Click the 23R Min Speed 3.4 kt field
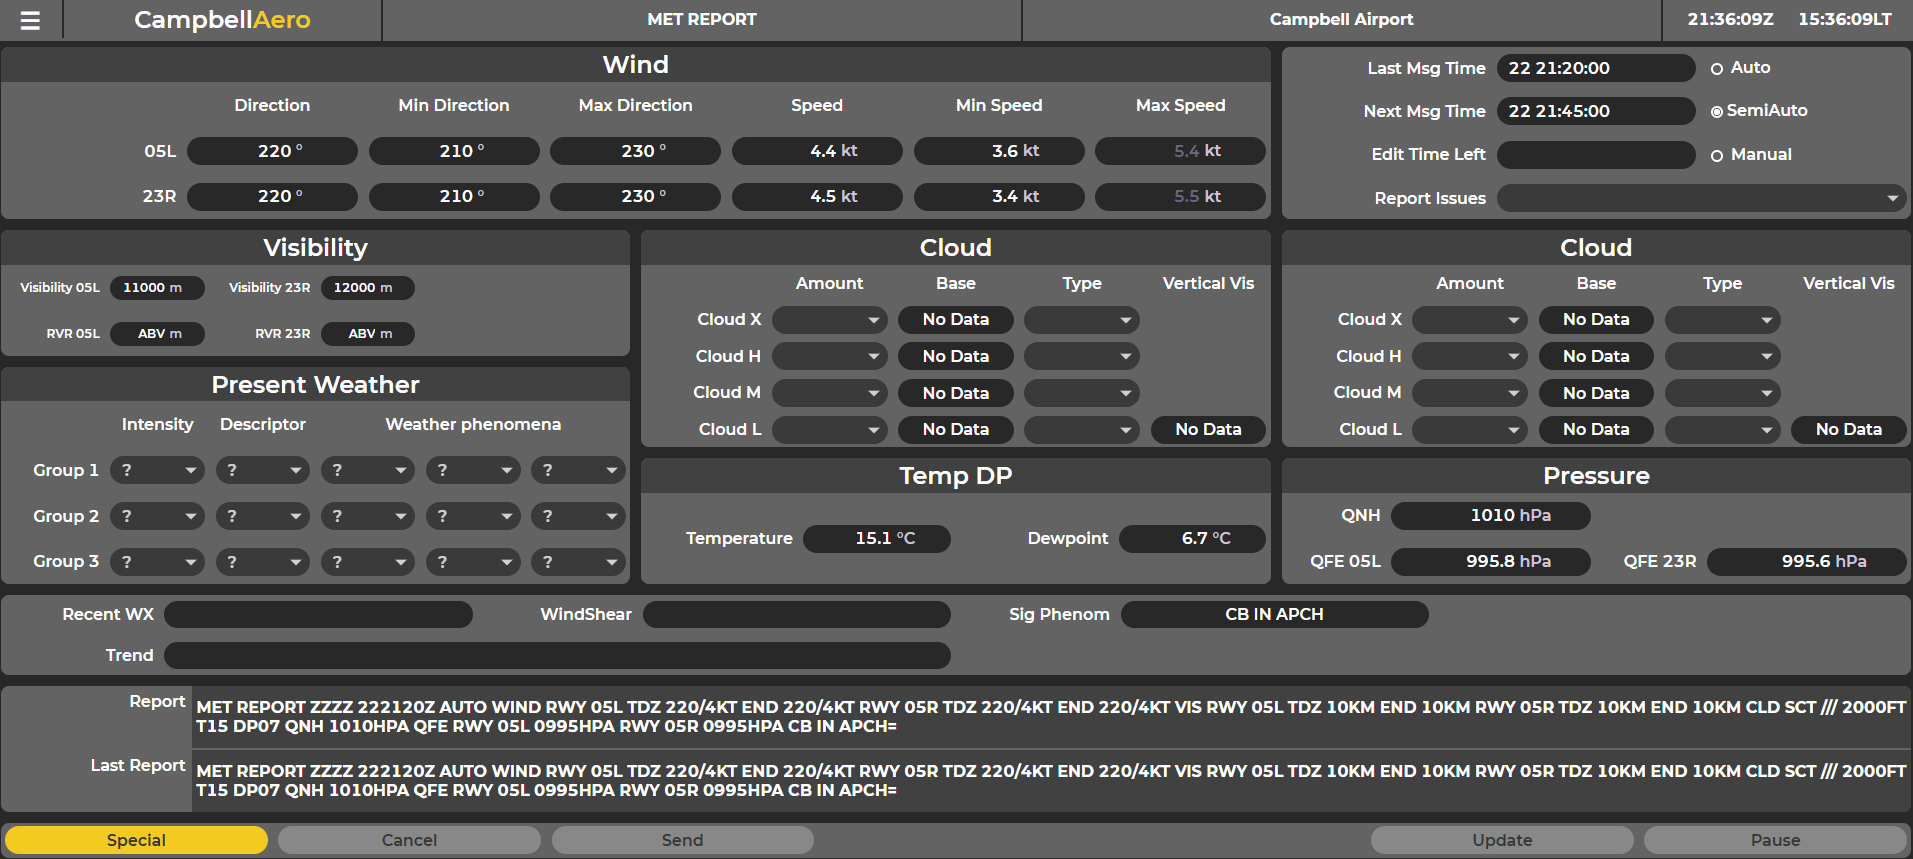 (999, 197)
